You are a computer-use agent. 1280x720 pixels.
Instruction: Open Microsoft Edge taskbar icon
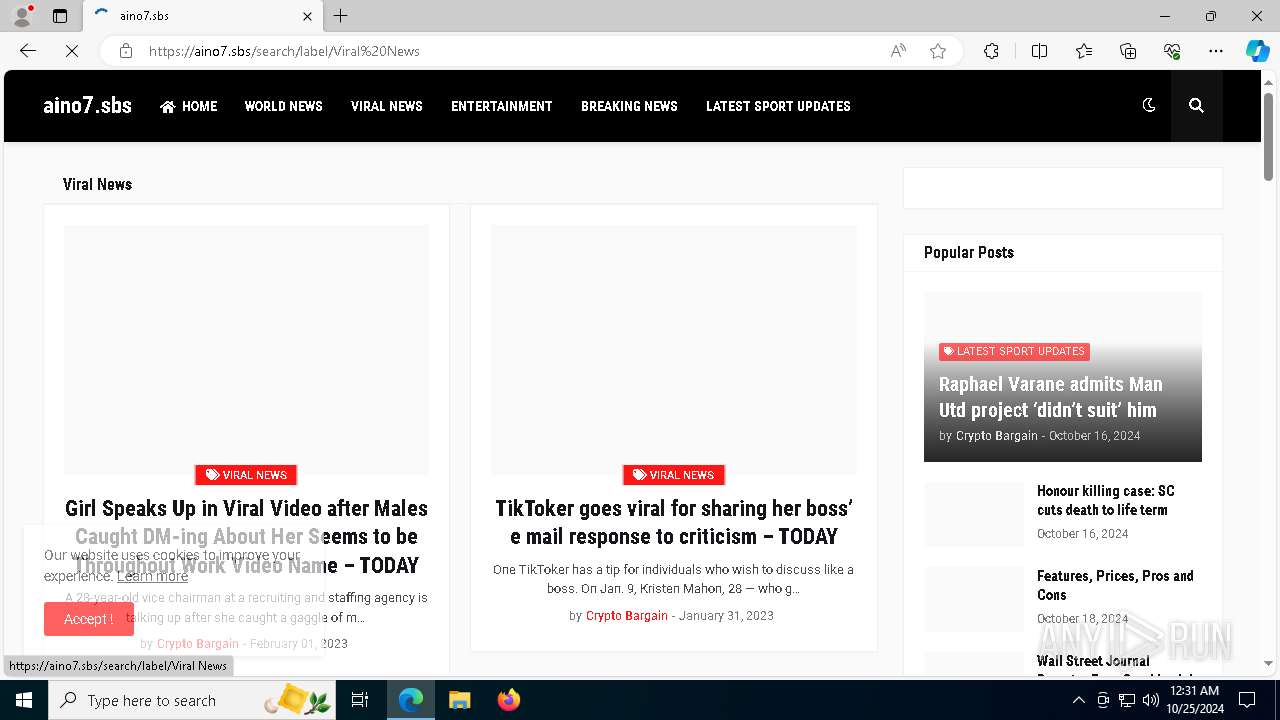click(411, 700)
